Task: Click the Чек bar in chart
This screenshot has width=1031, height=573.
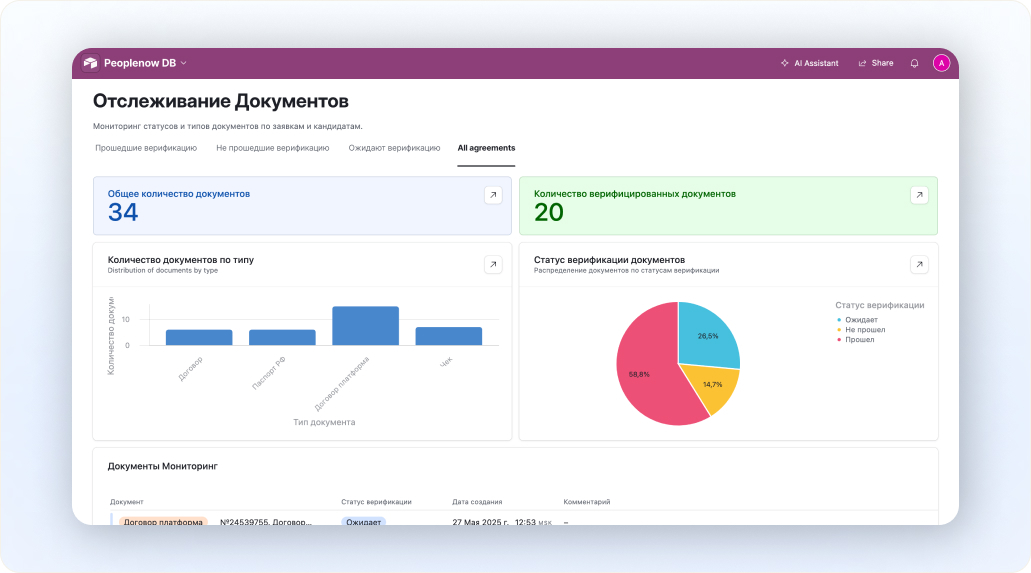Action: pos(448,336)
